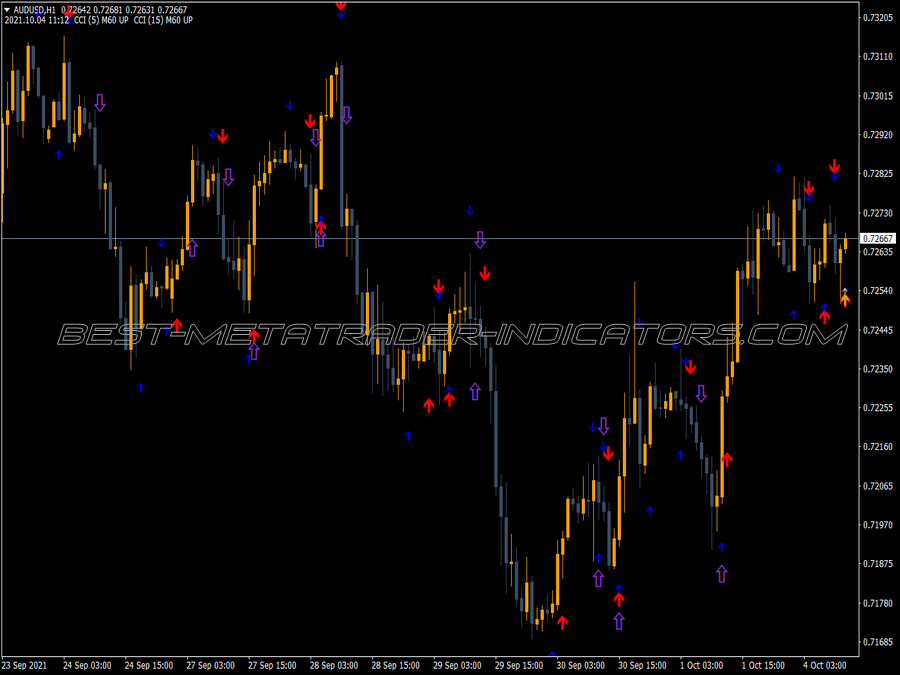Image resolution: width=900 pixels, height=675 pixels.
Task: Click the 30 Sep 03:00 time label
Action: (x=580, y=666)
